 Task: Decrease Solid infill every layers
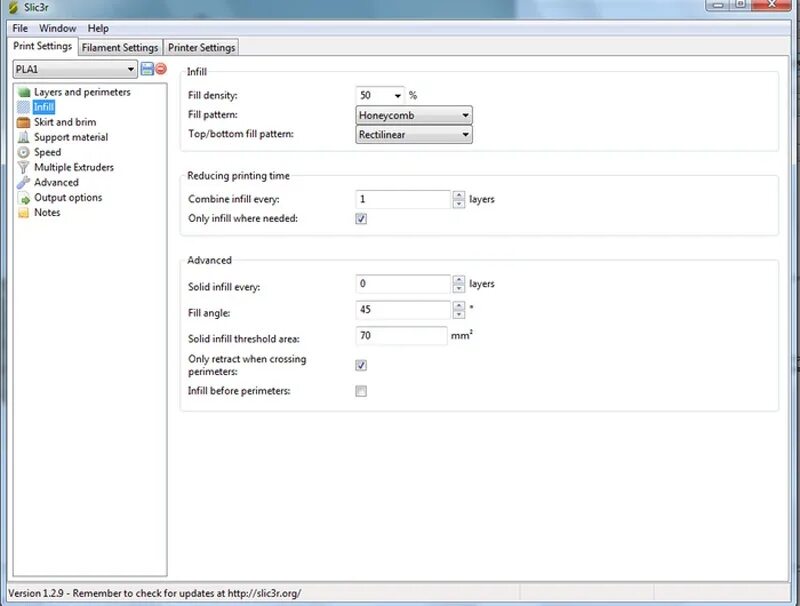(x=459, y=288)
